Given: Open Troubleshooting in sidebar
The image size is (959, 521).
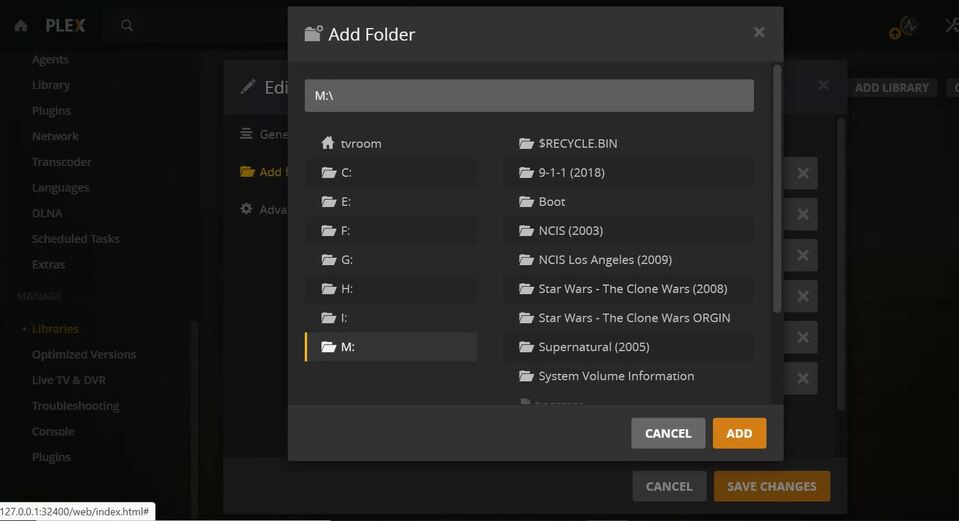Looking at the screenshot, I should (76, 406).
